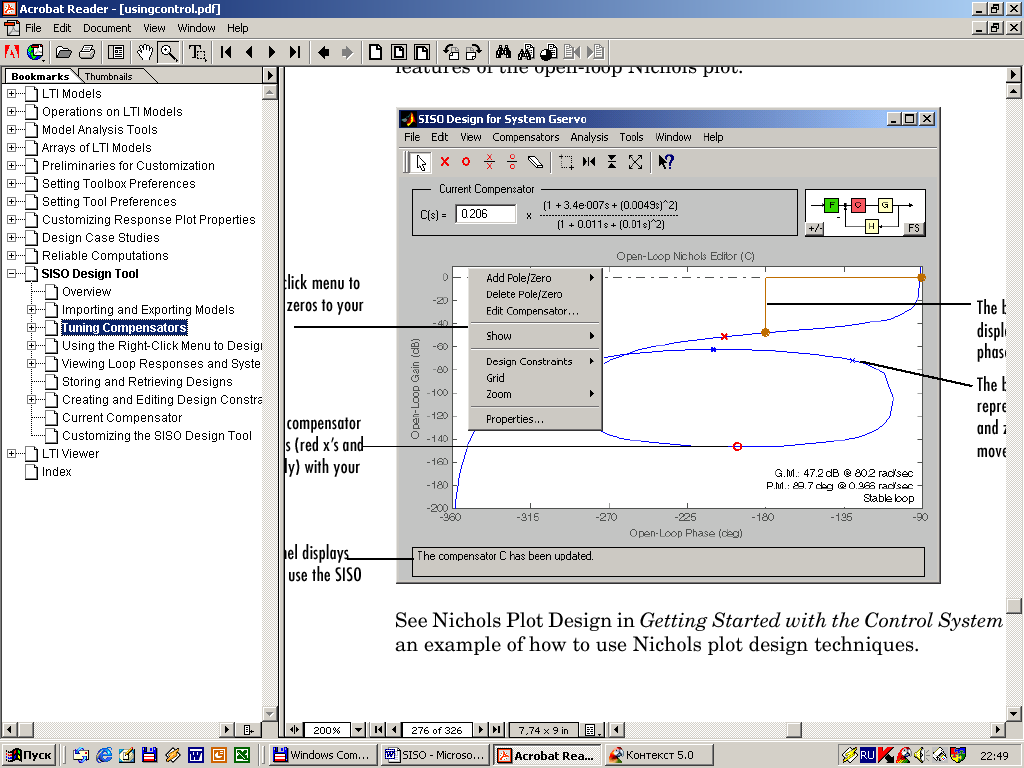Expand the Model Analysis Tools bookmark
Viewport: 1024px width, 768px height.
(12, 129)
